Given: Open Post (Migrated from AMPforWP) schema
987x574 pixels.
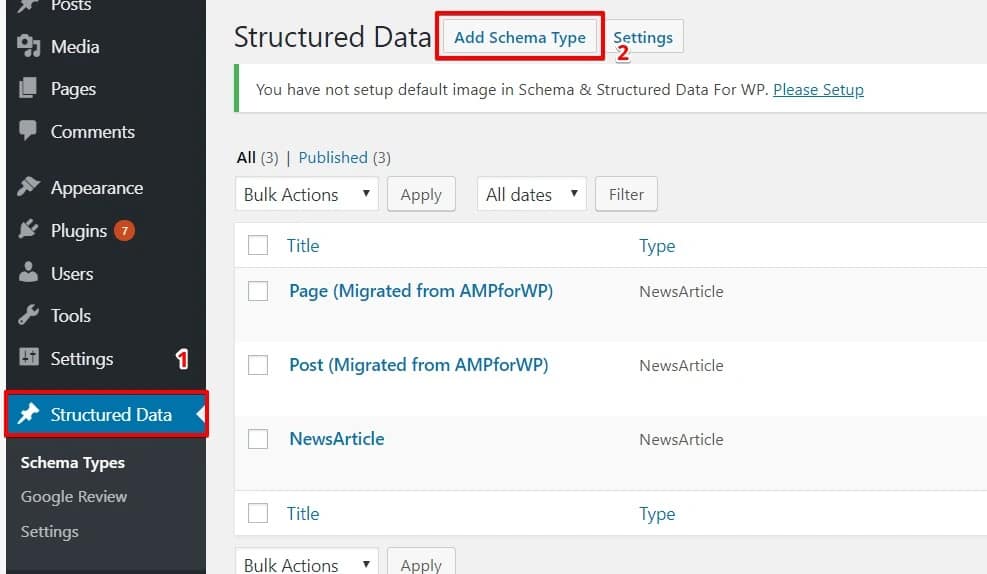Looking at the screenshot, I should pos(419,364).
